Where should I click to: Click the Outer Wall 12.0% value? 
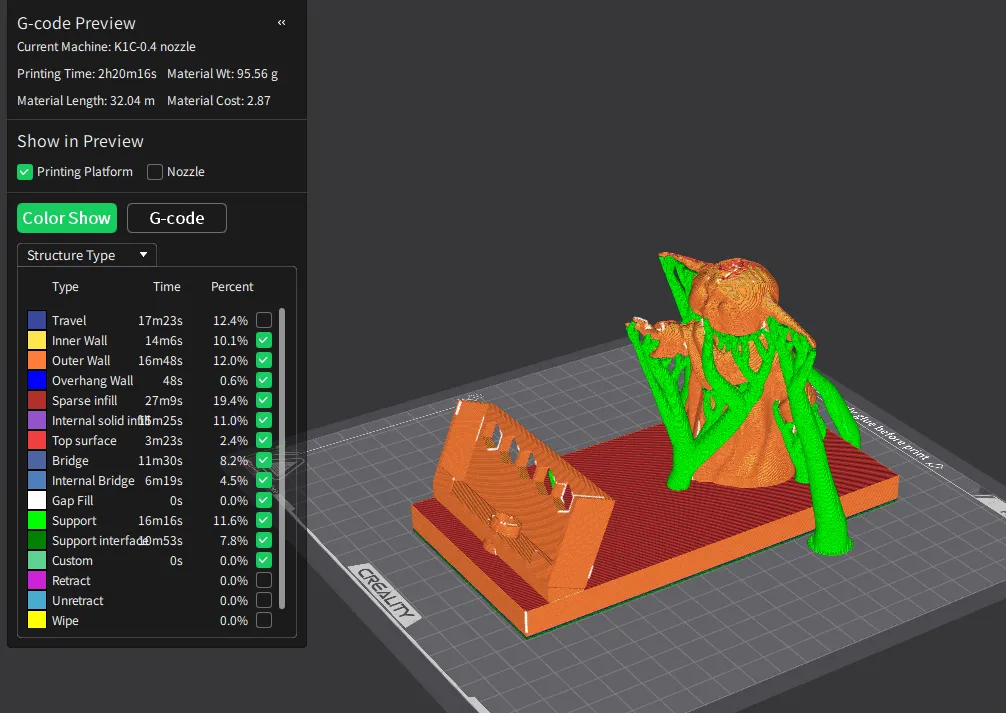click(x=230, y=360)
